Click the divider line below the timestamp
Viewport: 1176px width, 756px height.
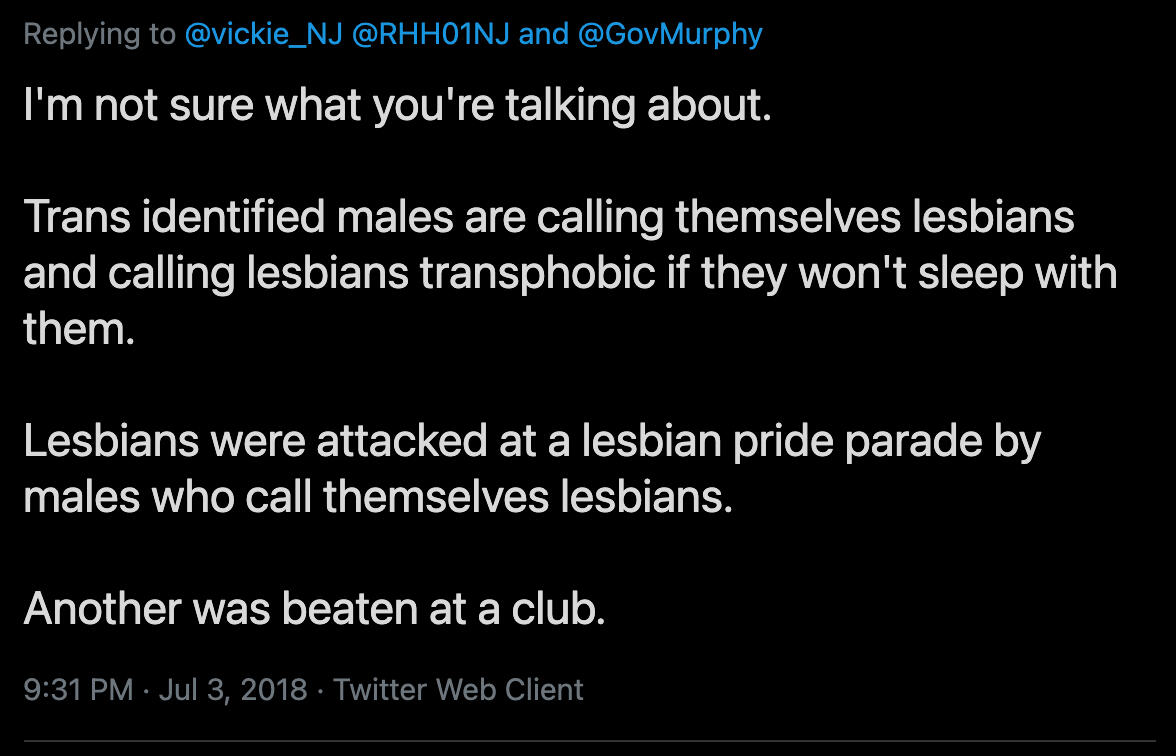click(588, 741)
